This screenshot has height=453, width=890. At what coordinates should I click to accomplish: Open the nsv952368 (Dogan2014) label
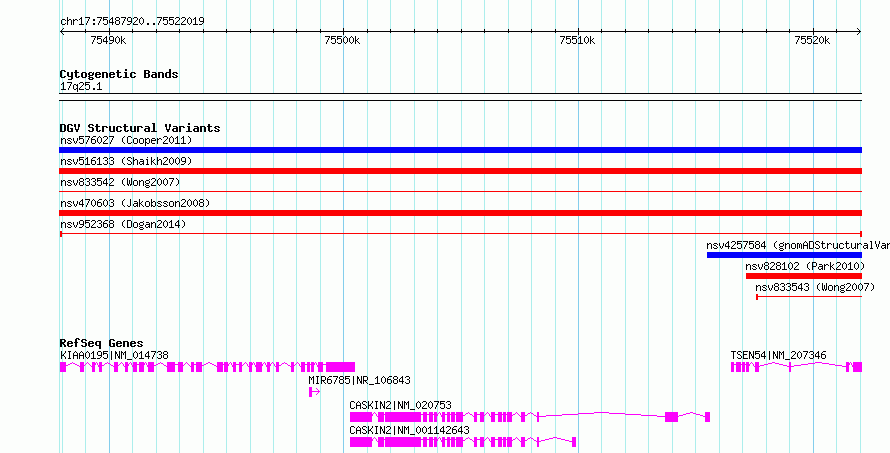123,224
